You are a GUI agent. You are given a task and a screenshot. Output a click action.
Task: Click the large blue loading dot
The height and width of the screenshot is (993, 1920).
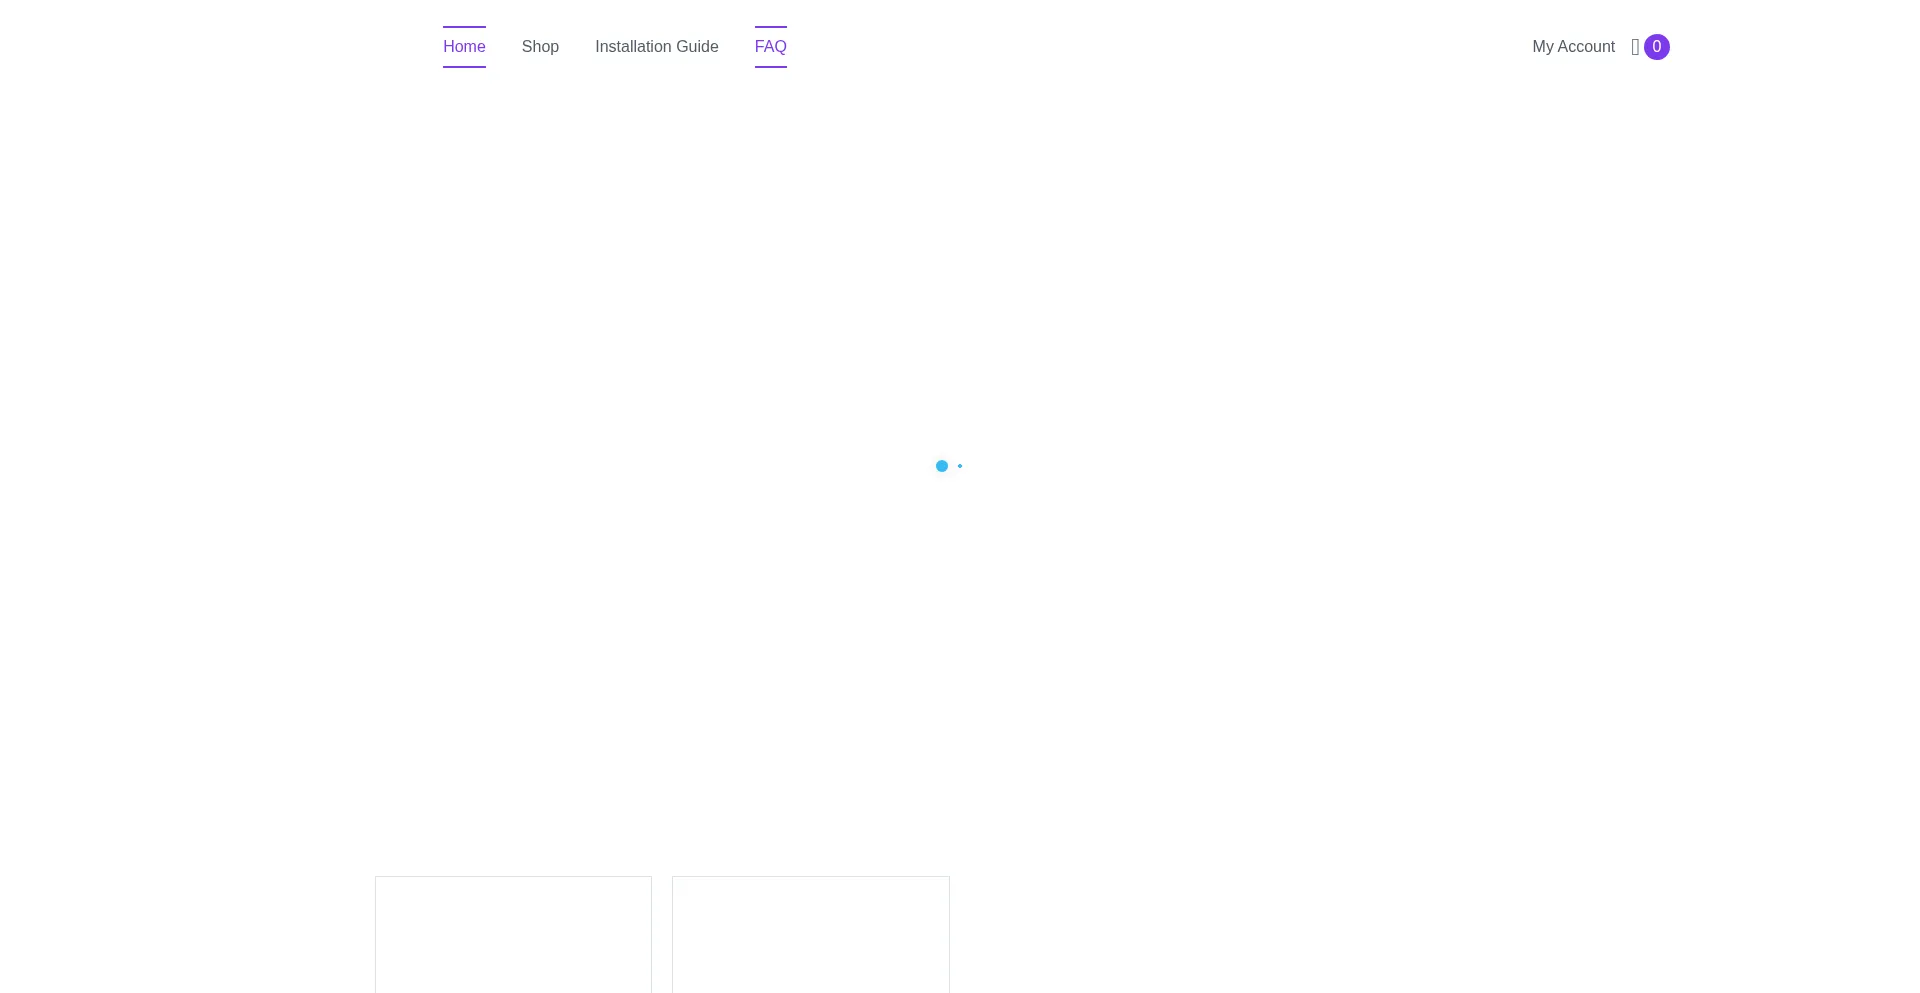pos(941,466)
